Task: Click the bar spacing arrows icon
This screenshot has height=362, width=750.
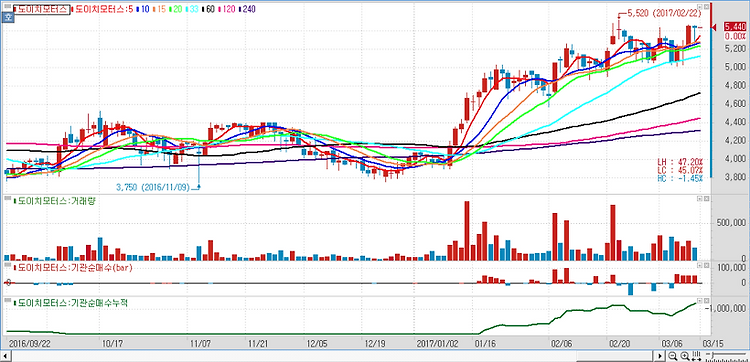Action: (696, 356)
